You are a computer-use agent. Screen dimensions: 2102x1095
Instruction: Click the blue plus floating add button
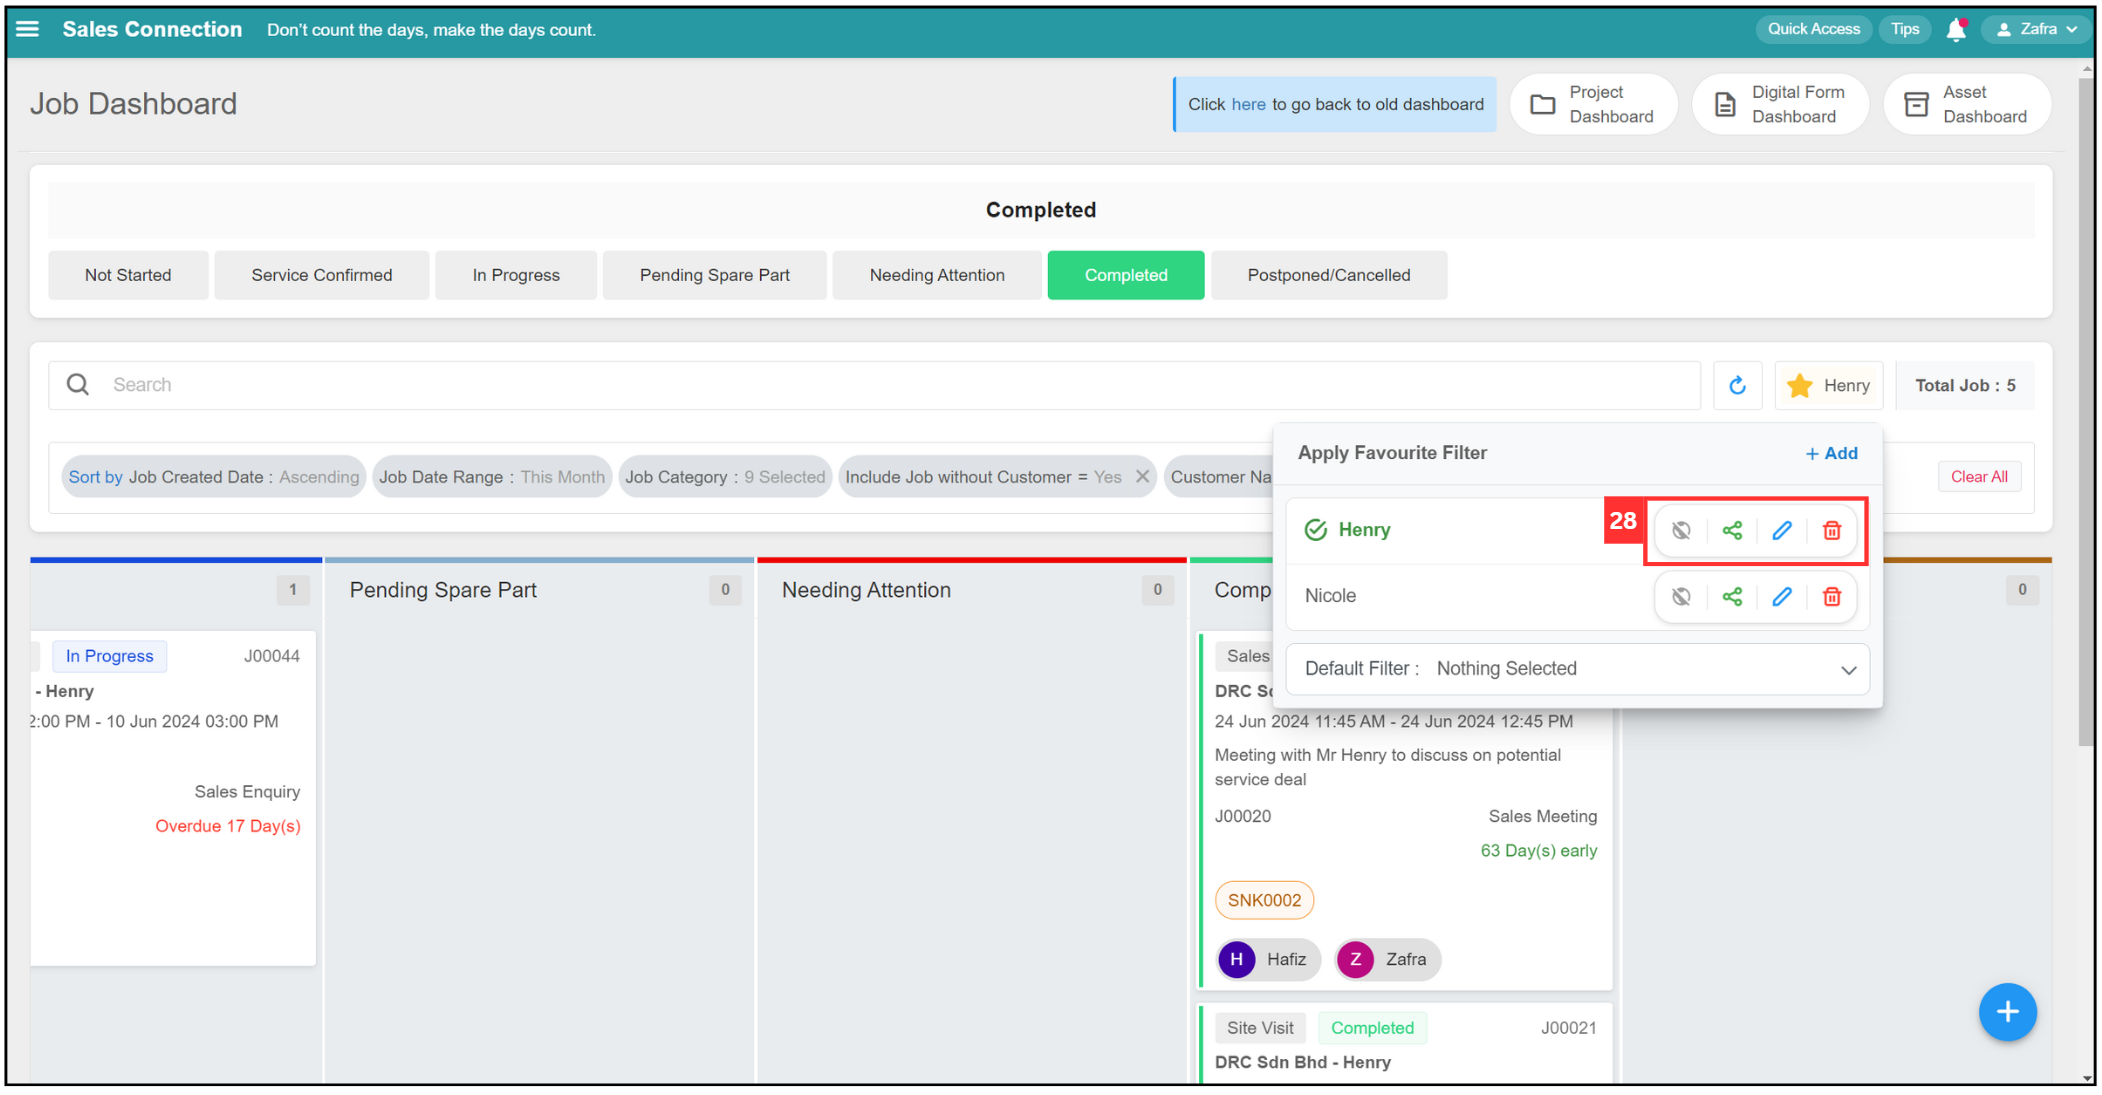click(x=2007, y=1012)
